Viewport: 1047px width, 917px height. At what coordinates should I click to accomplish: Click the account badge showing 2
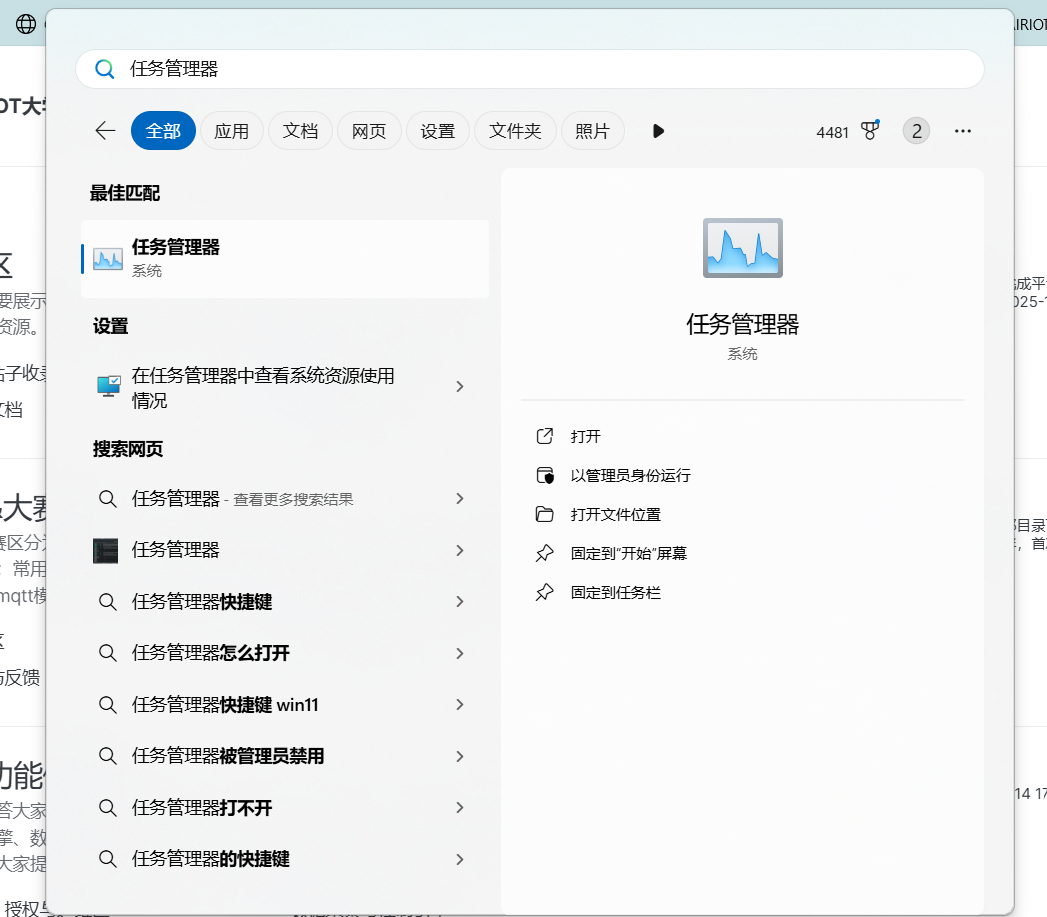(915, 131)
